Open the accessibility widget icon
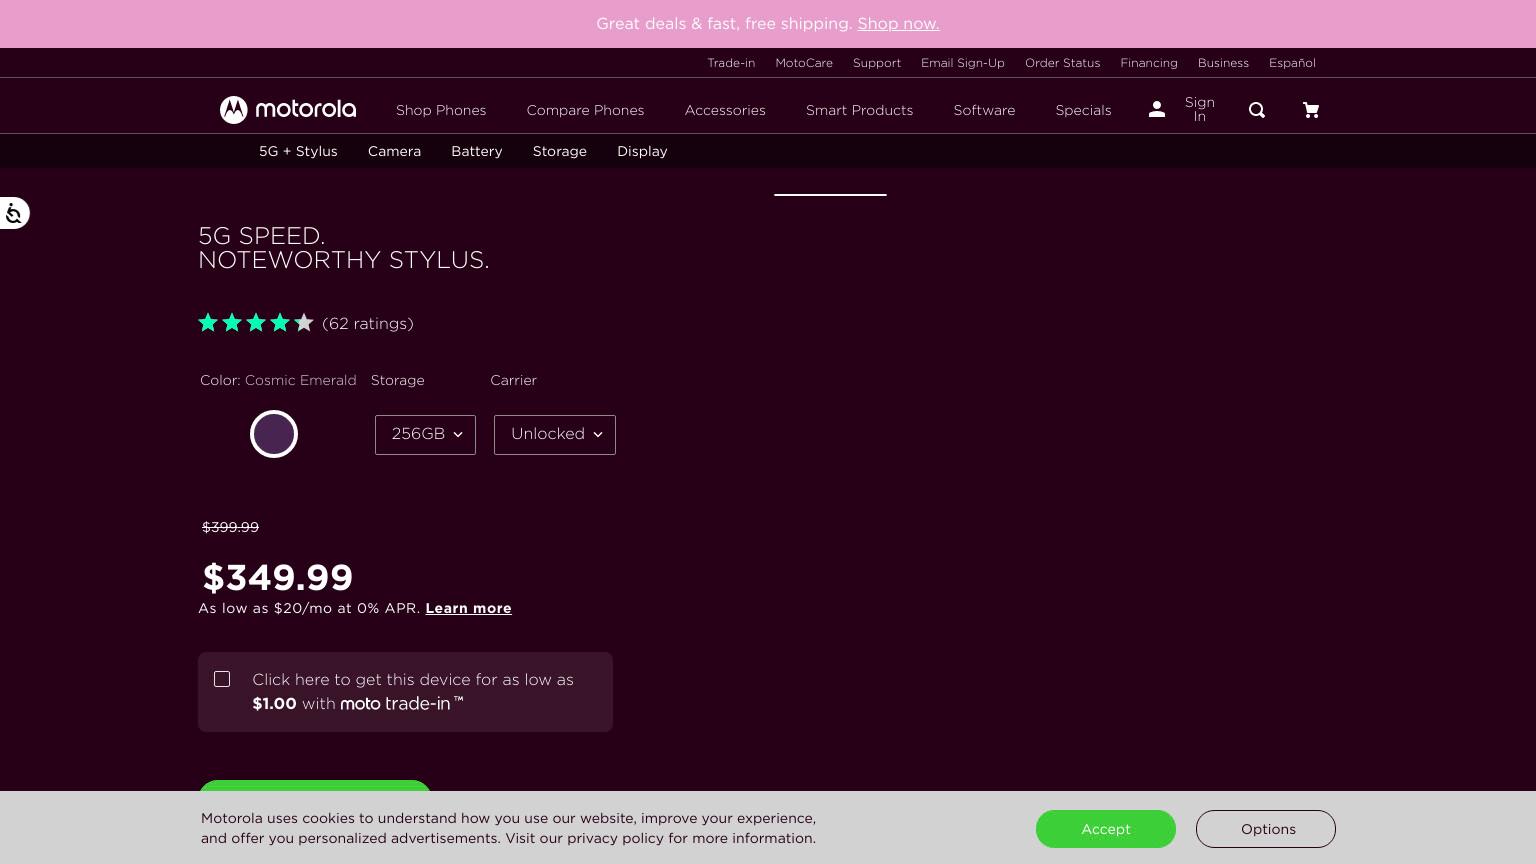This screenshot has width=1536, height=864. click(x=14, y=213)
